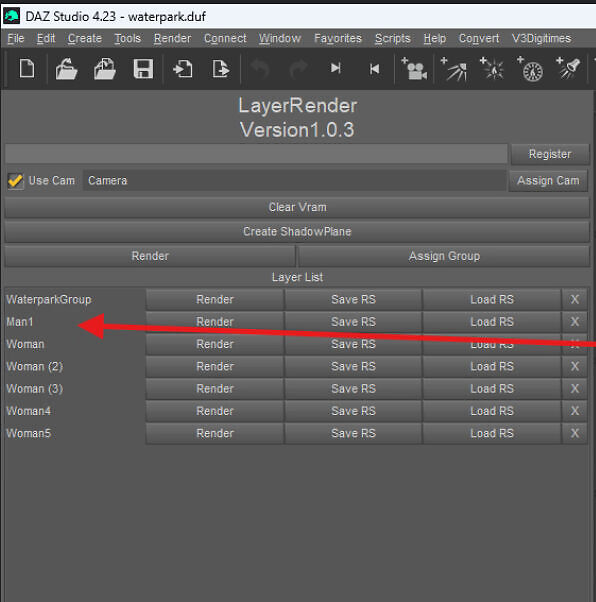Viewport: 596px width, 602px height.
Task: Render the WaterparkGroup layer
Action: coord(215,299)
